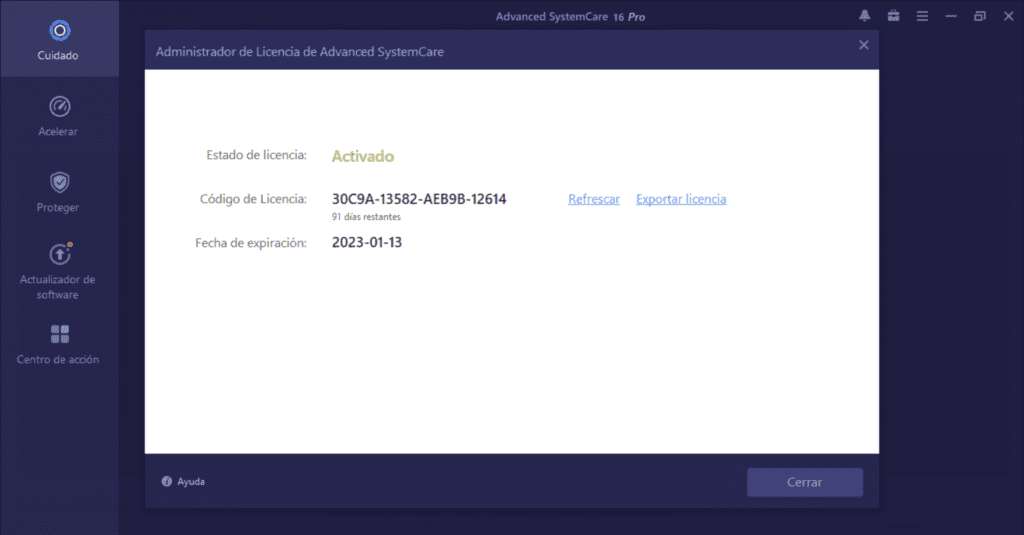Minimize the Advanced SystemCare window
This screenshot has height=535, width=1024.
coord(951,16)
